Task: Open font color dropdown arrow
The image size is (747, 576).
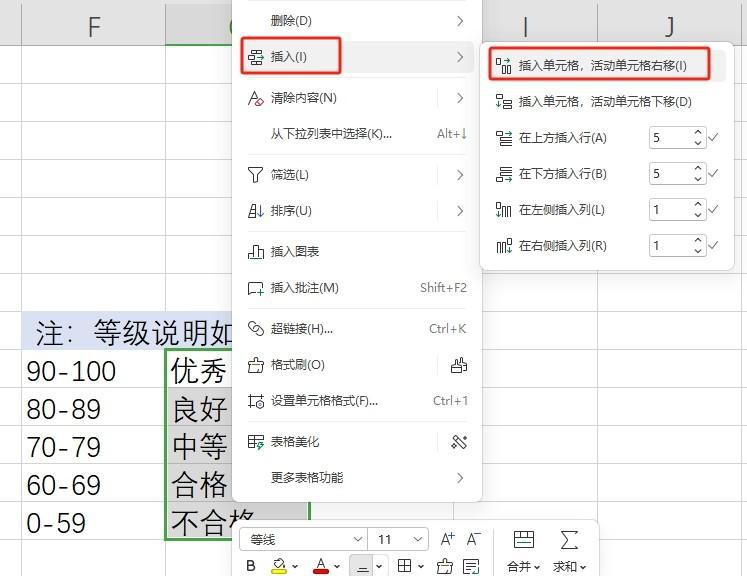Action: pos(337,566)
